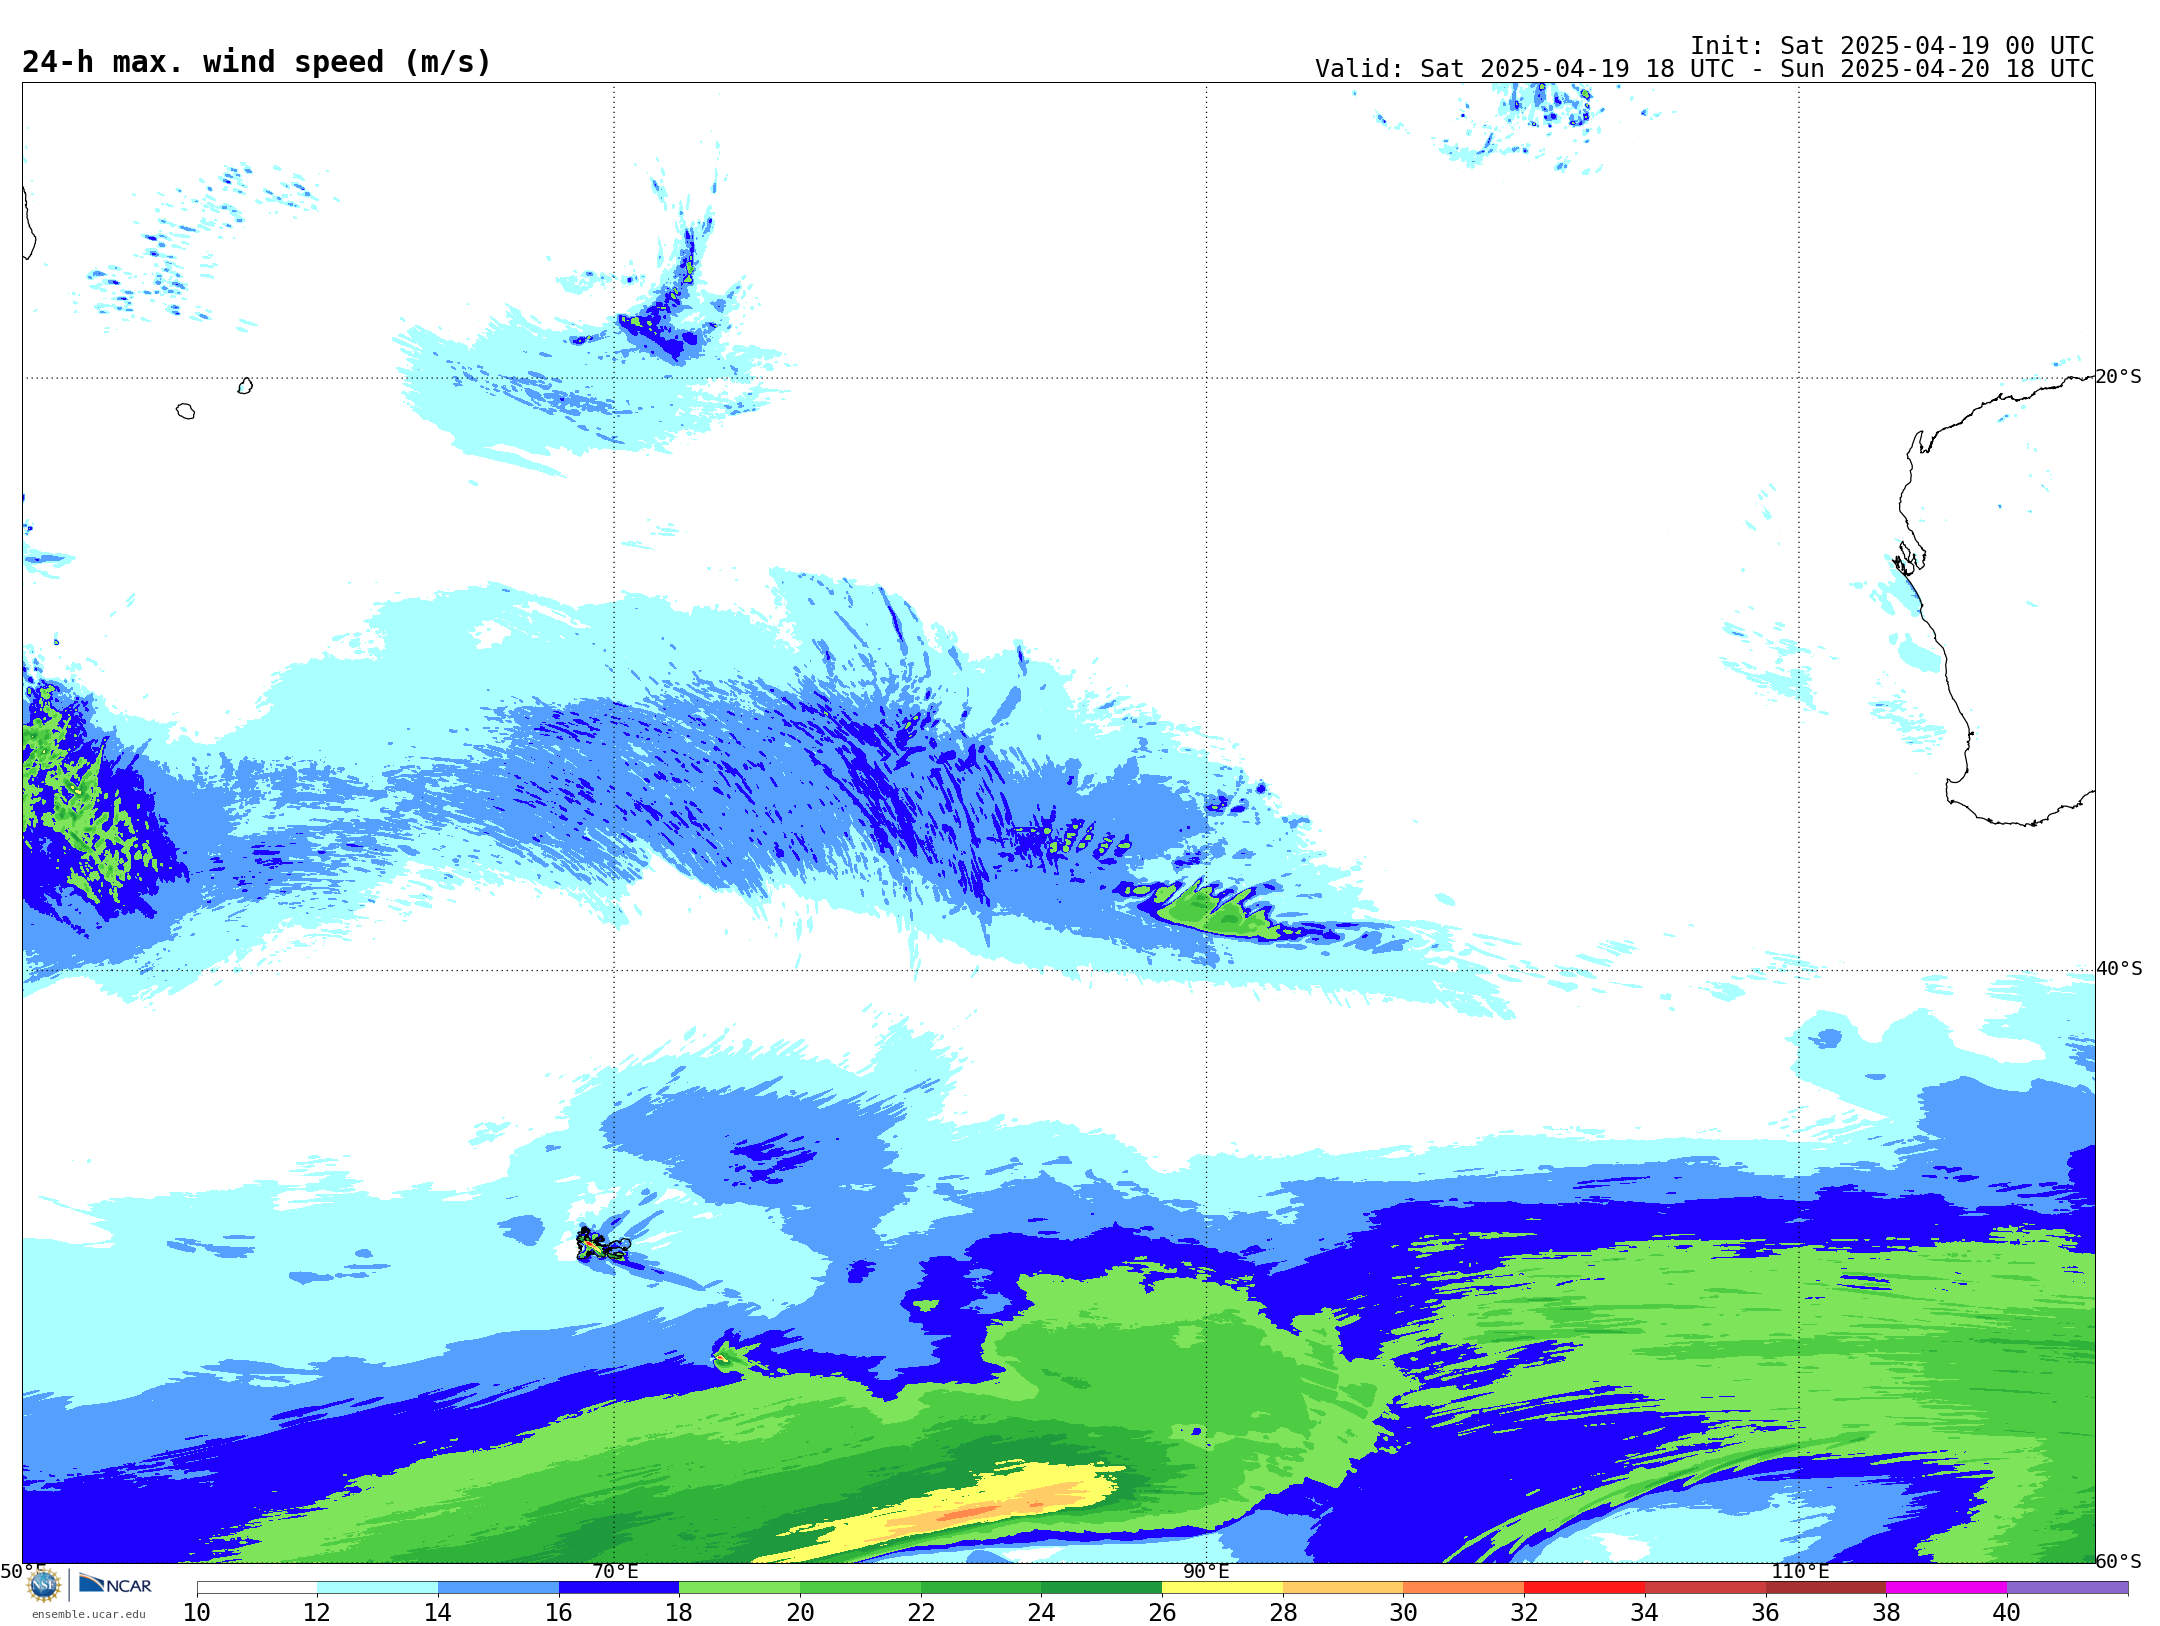Screen dimensions: 2160x1626
Task: Click the plot title '24-h max. wind speed (m/s)'
Action: 257,62
